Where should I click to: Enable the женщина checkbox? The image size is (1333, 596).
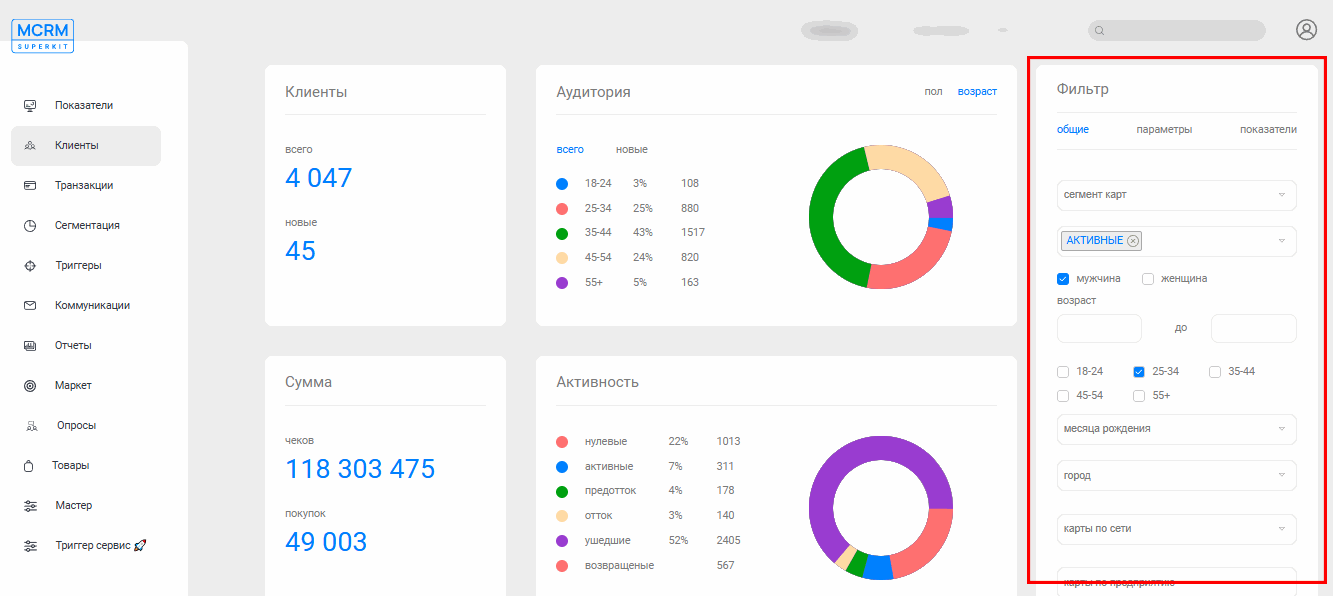coord(1148,279)
